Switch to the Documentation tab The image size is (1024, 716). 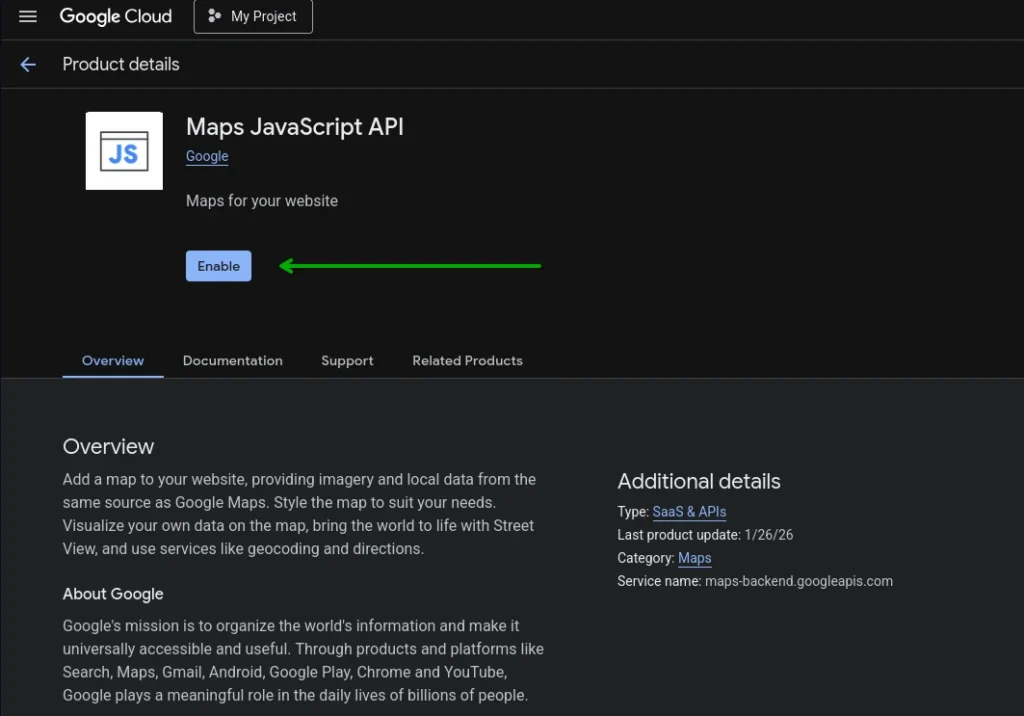pos(232,361)
